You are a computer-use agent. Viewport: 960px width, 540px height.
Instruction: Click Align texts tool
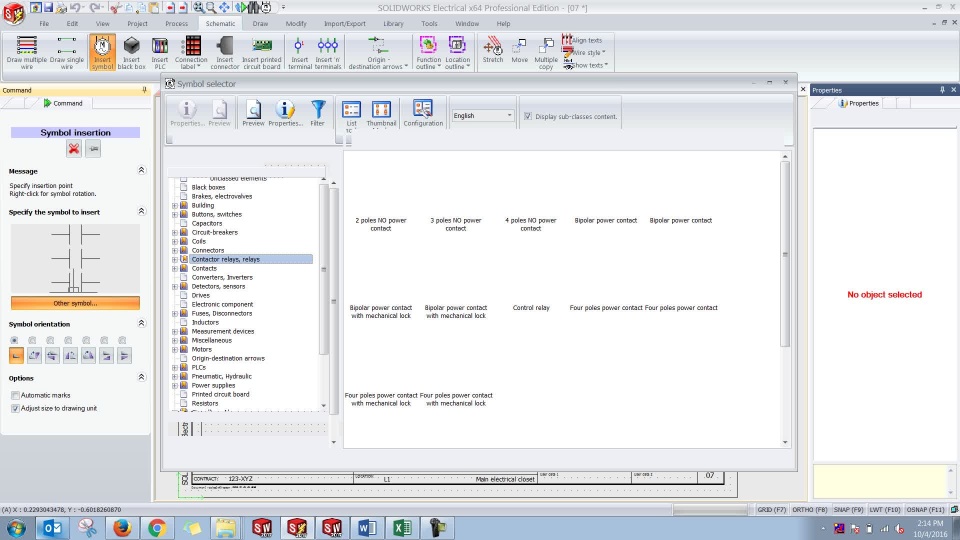(582, 40)
